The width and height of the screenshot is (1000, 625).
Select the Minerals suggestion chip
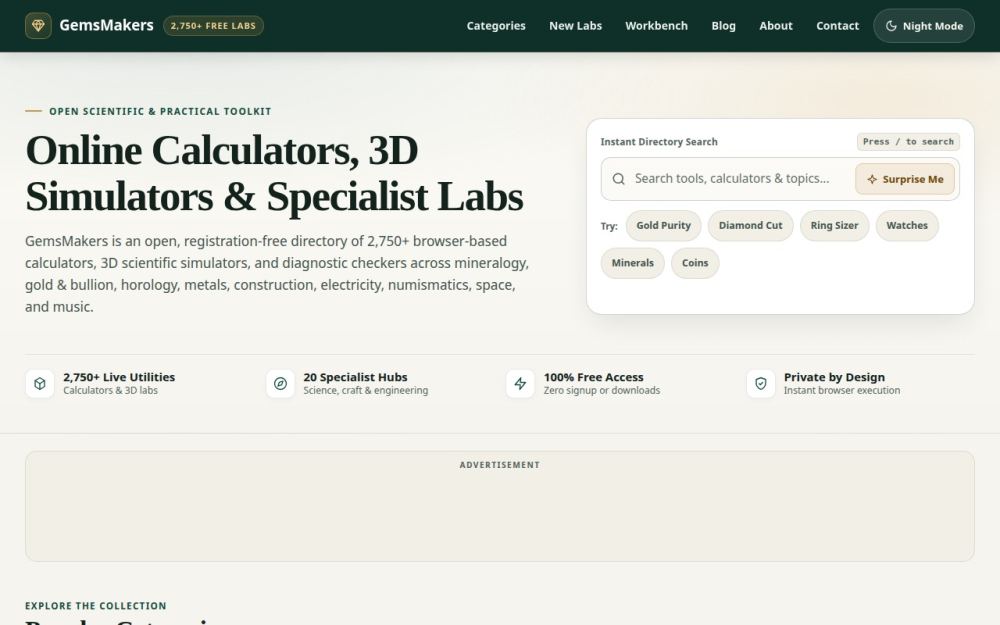(x=633, y=263)
